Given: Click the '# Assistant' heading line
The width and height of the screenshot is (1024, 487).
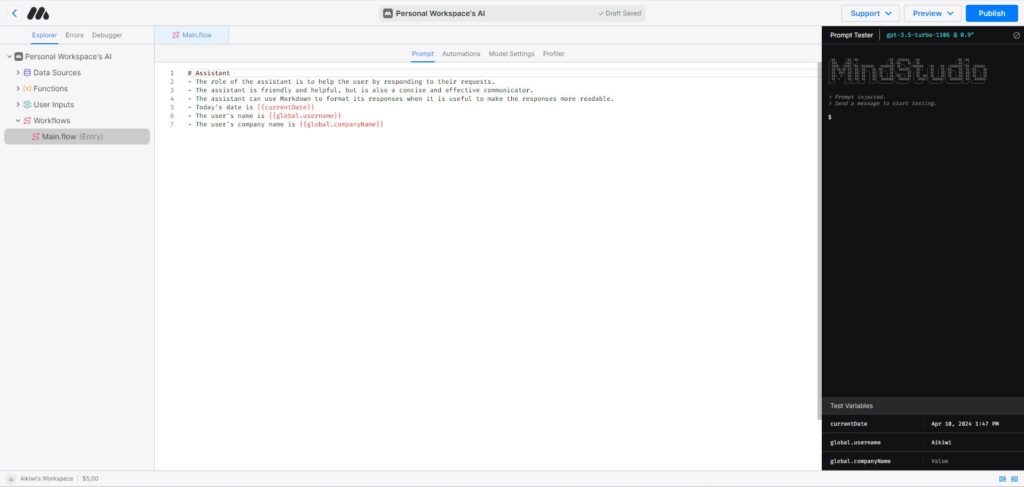Looking at the screenshot, I should click(208, 73).
